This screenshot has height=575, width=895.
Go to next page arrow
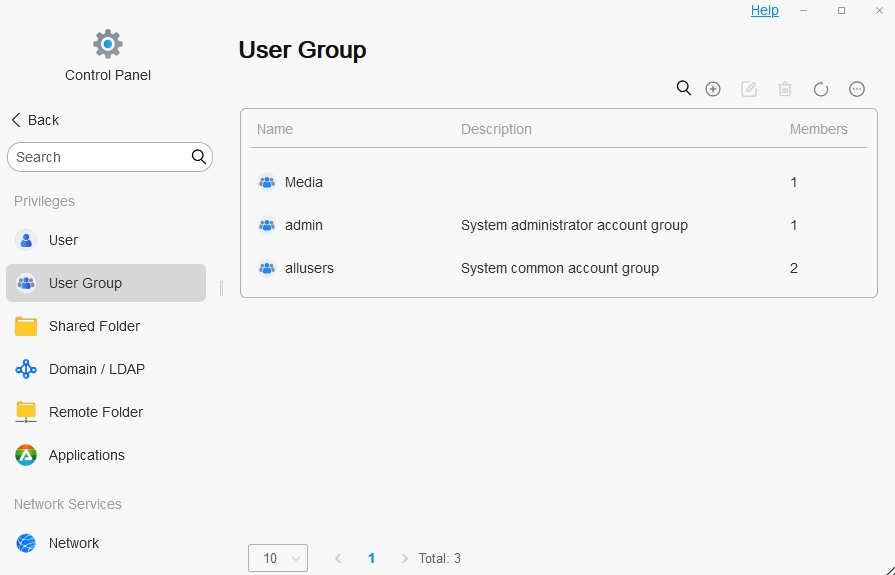[x=404, y=558]
